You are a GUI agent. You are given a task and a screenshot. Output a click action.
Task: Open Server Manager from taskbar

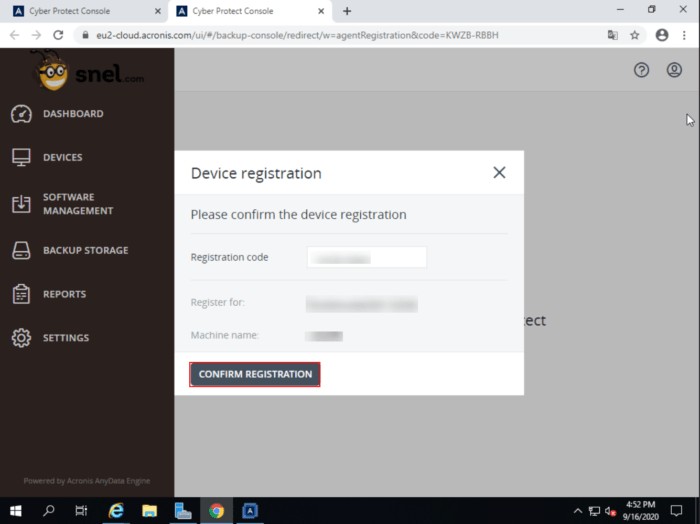click(183, 511)
